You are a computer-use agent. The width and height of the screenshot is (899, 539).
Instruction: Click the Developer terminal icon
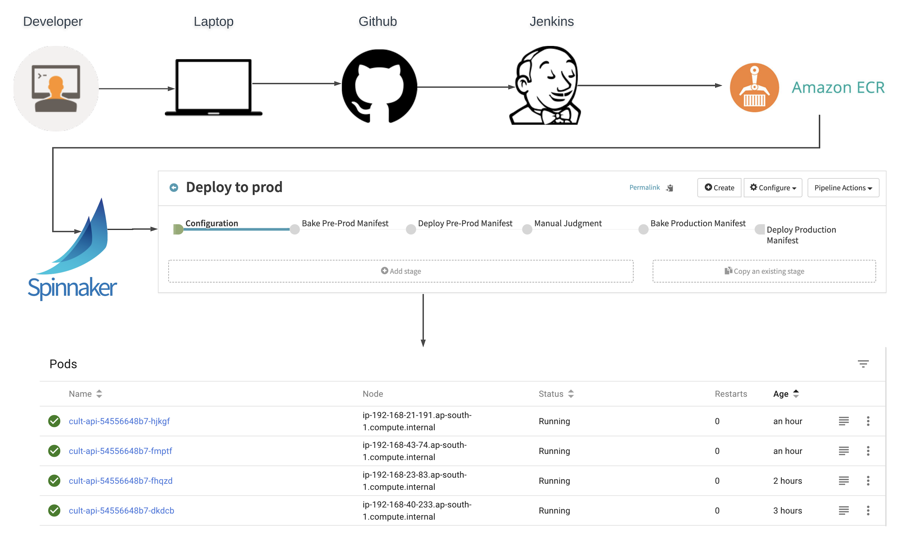pos(56,89)
